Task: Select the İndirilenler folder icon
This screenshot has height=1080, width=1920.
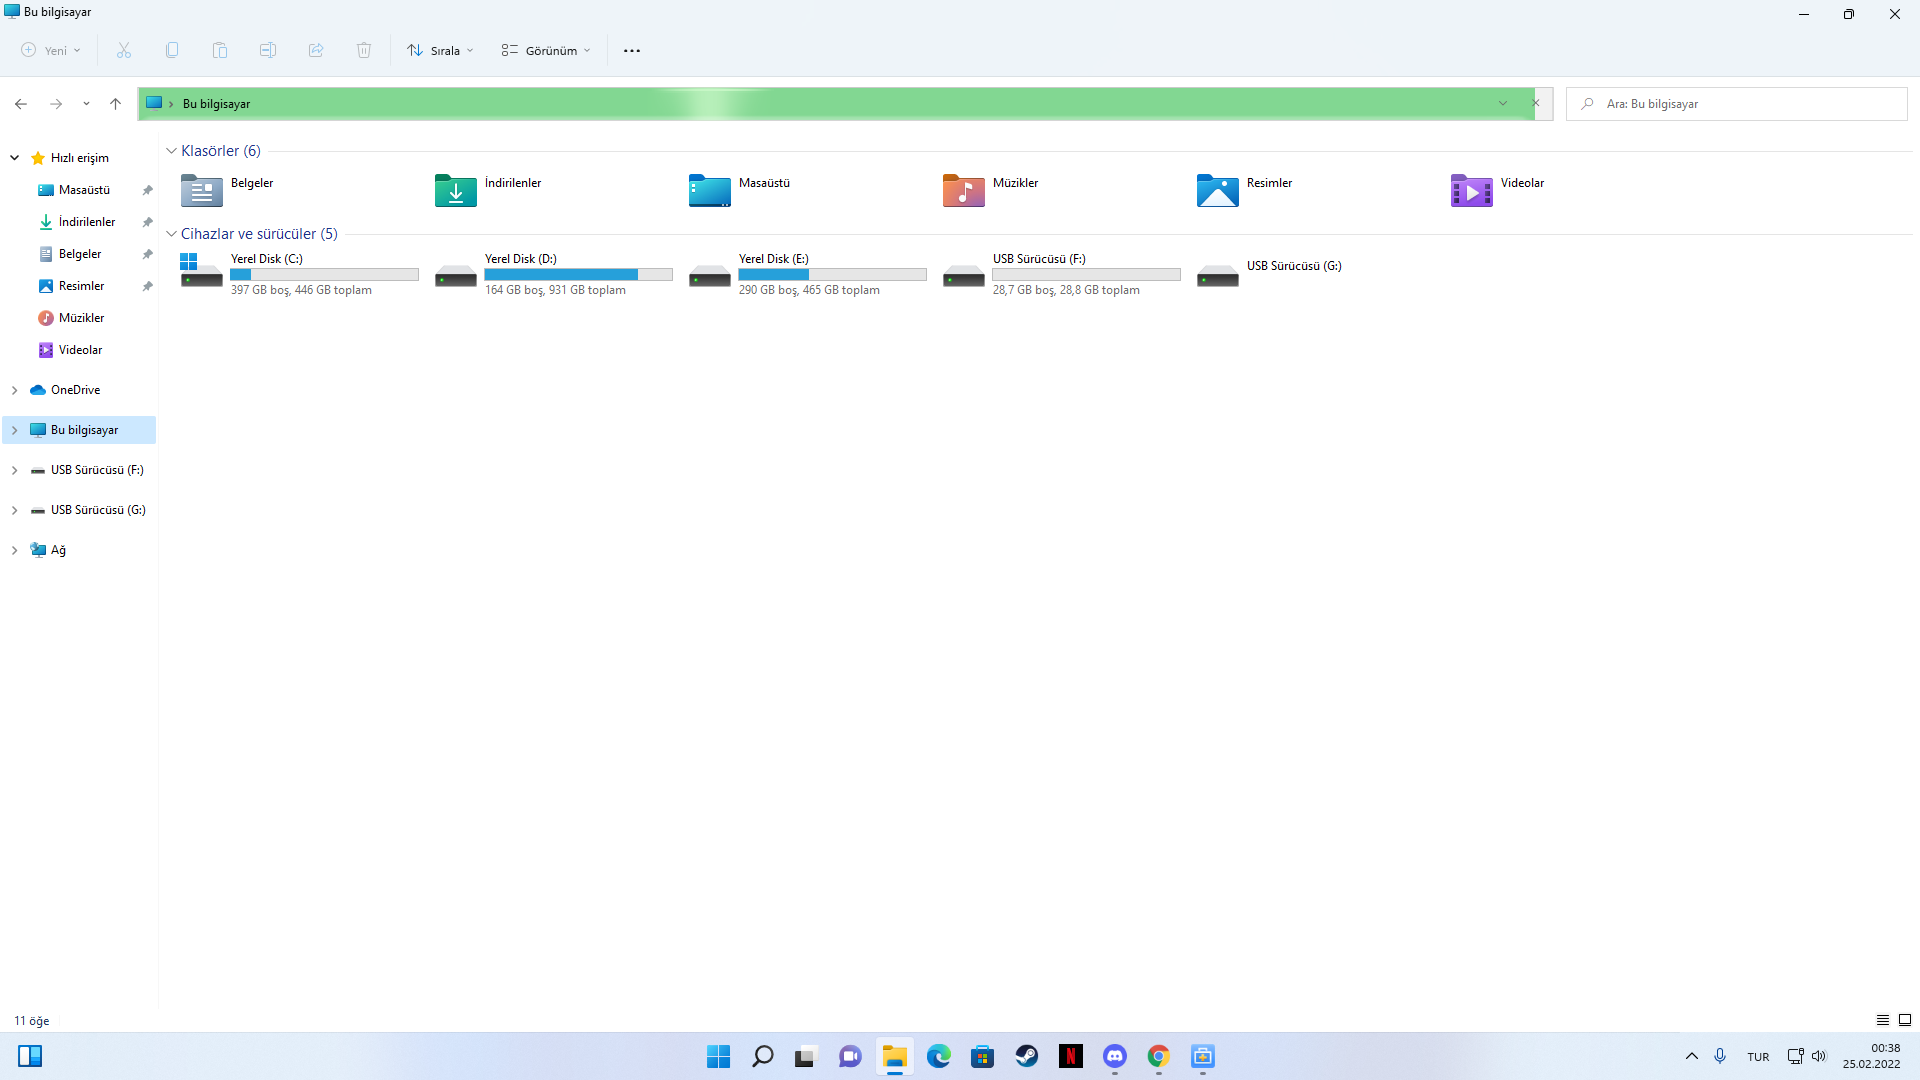Action: (456, 190)
